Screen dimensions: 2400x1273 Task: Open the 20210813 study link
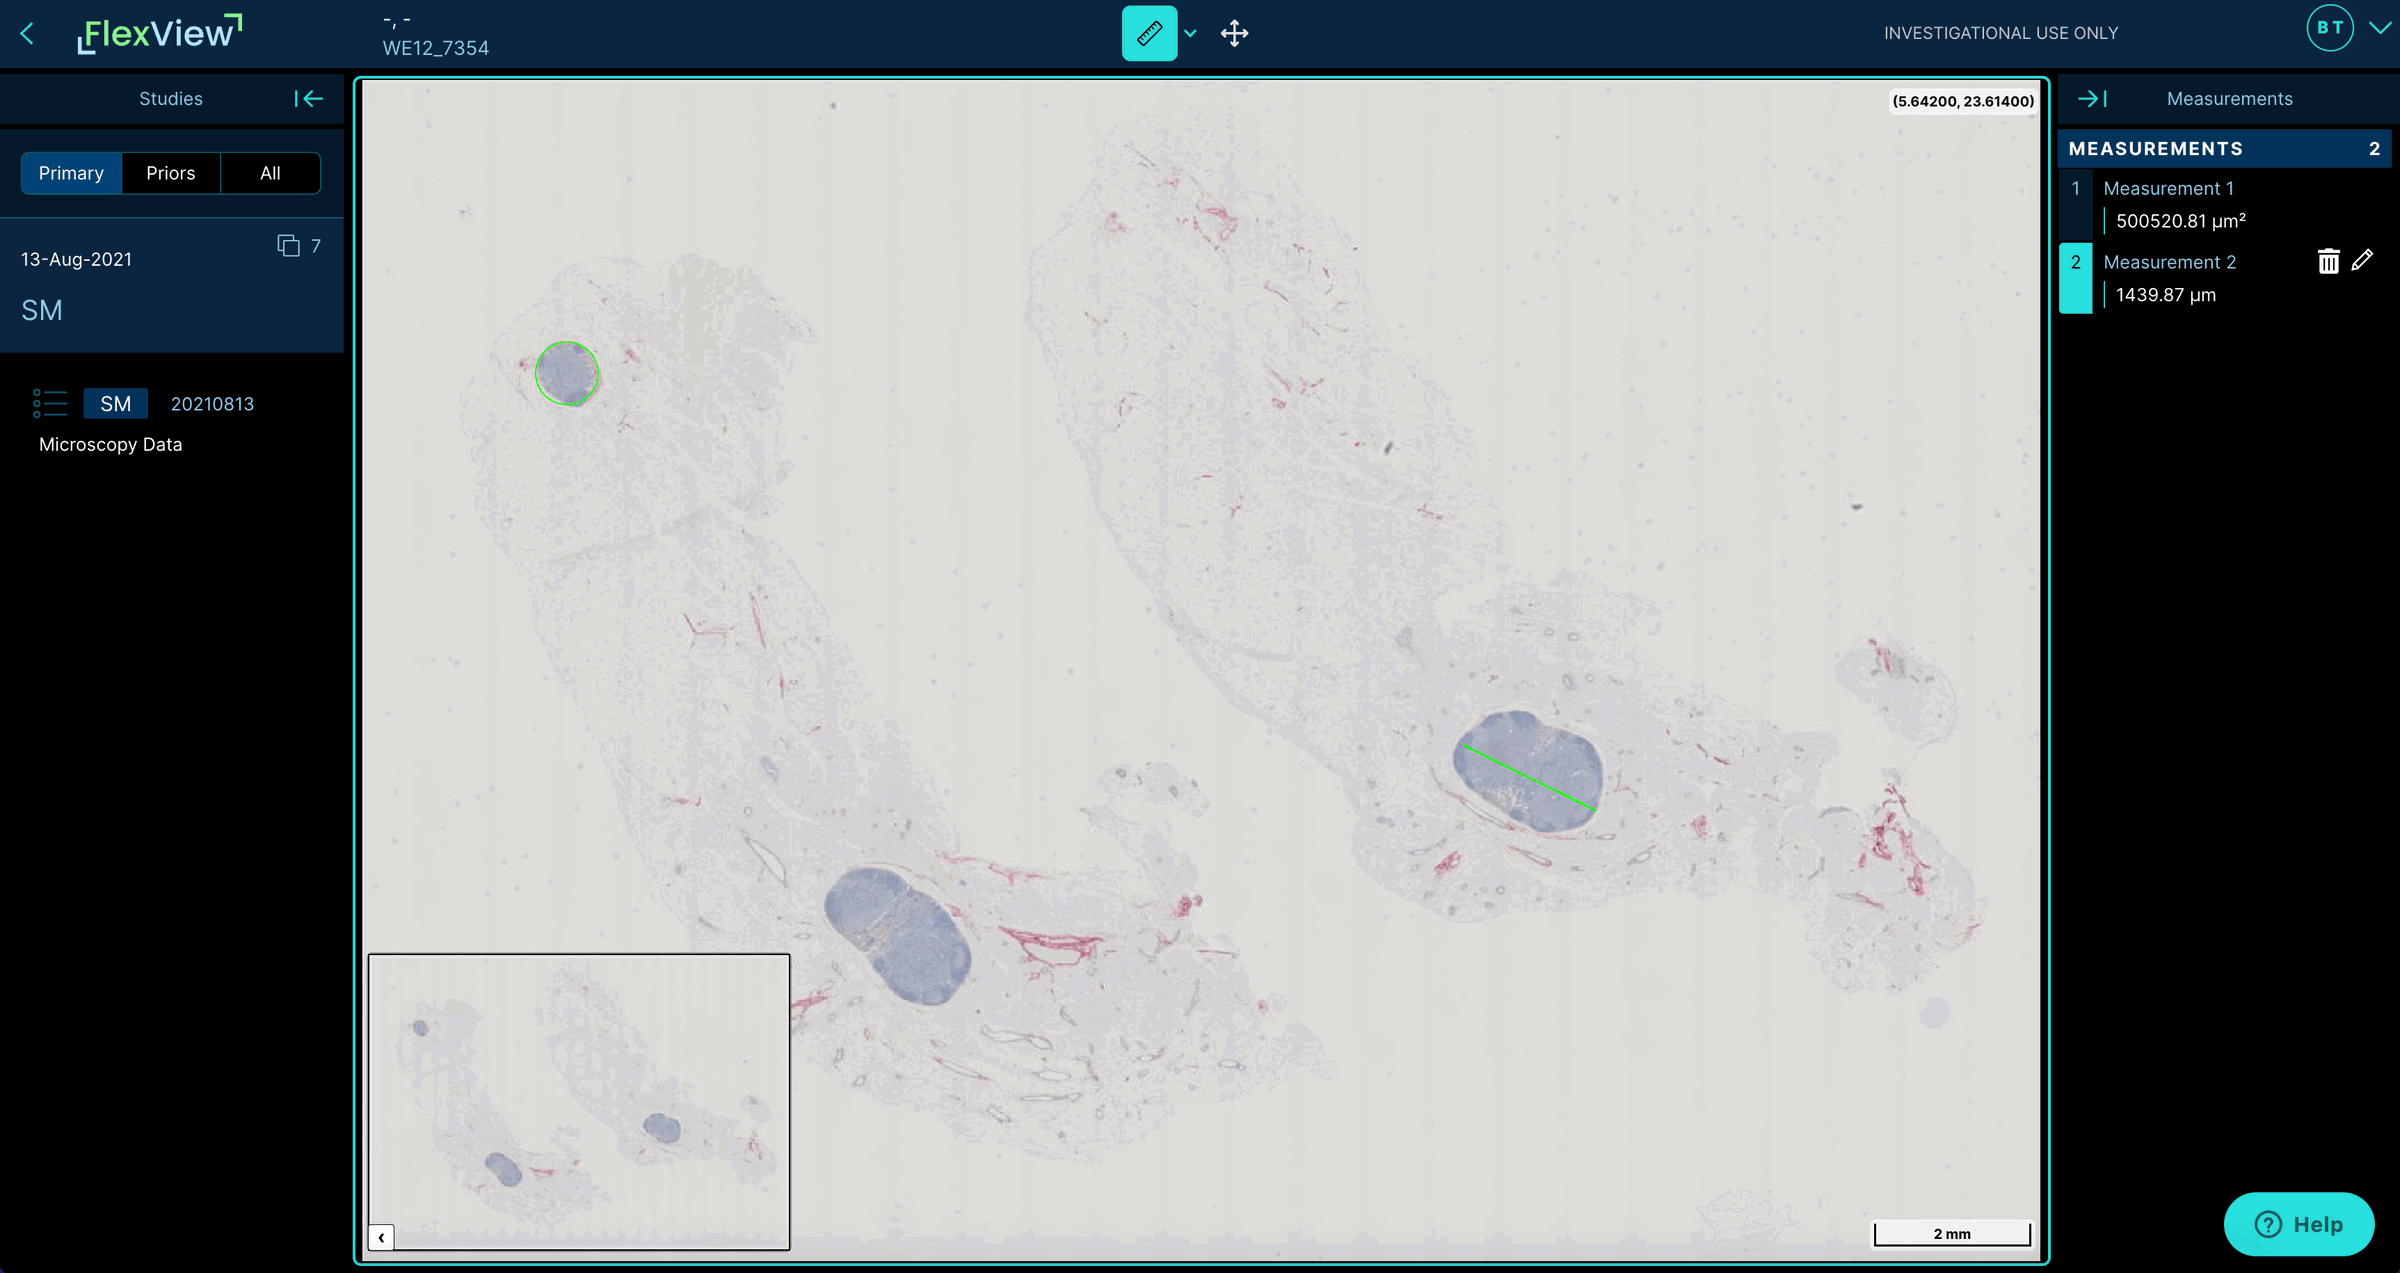point(212,403)
